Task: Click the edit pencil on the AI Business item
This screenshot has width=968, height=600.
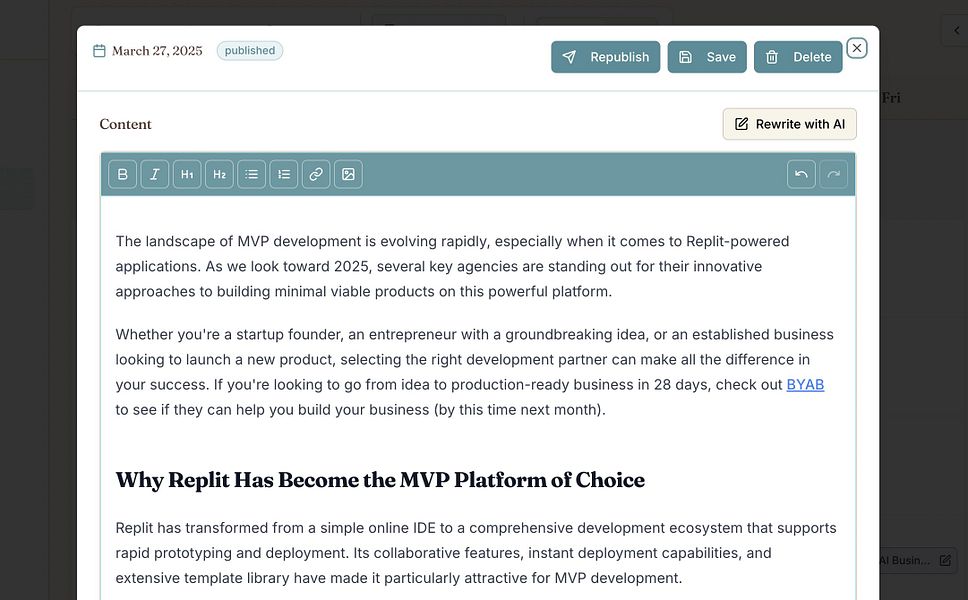Action: click(945, 560)
